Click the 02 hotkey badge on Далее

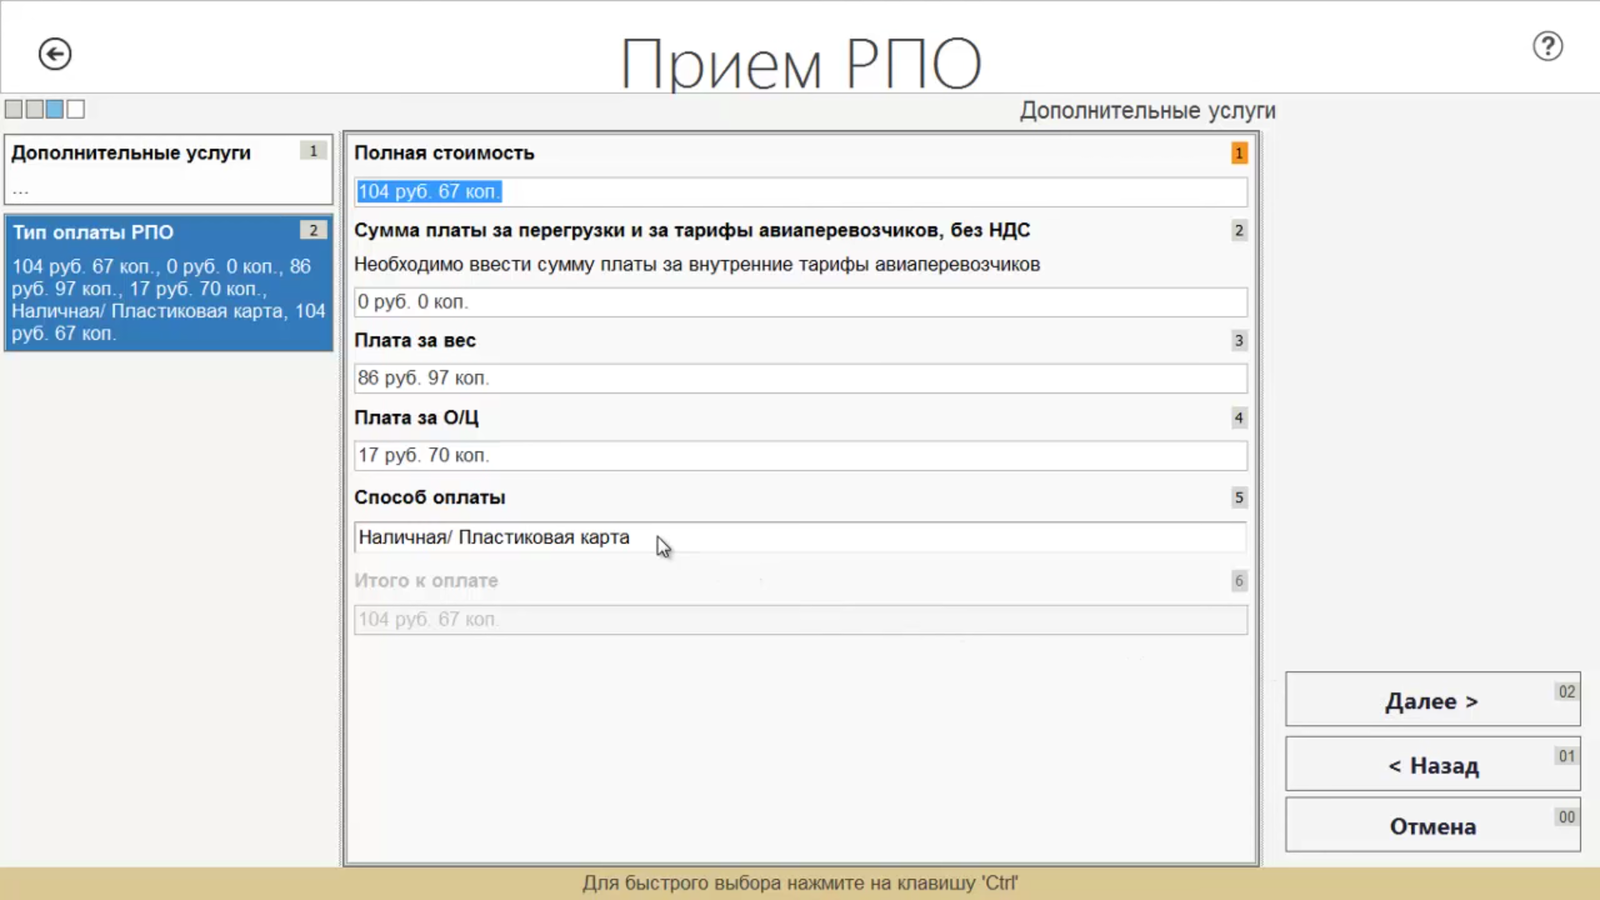[x=1566, y=692]
